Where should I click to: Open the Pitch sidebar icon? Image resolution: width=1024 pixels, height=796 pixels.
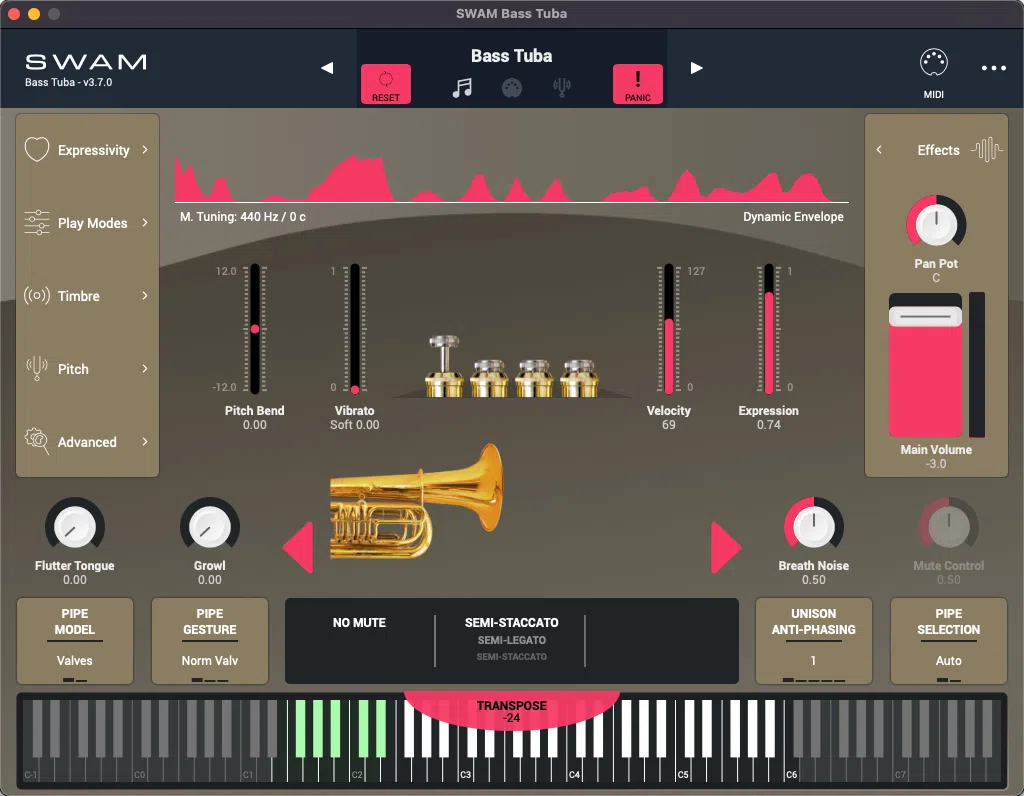(36, 369)
